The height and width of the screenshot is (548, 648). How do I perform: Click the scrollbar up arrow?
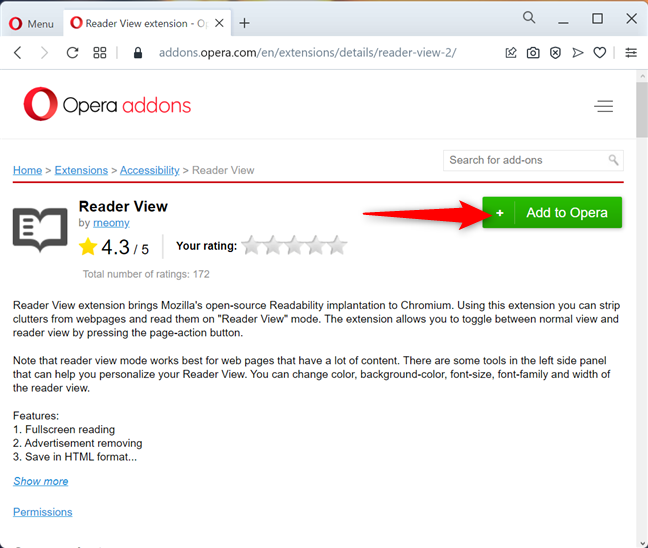642,76
